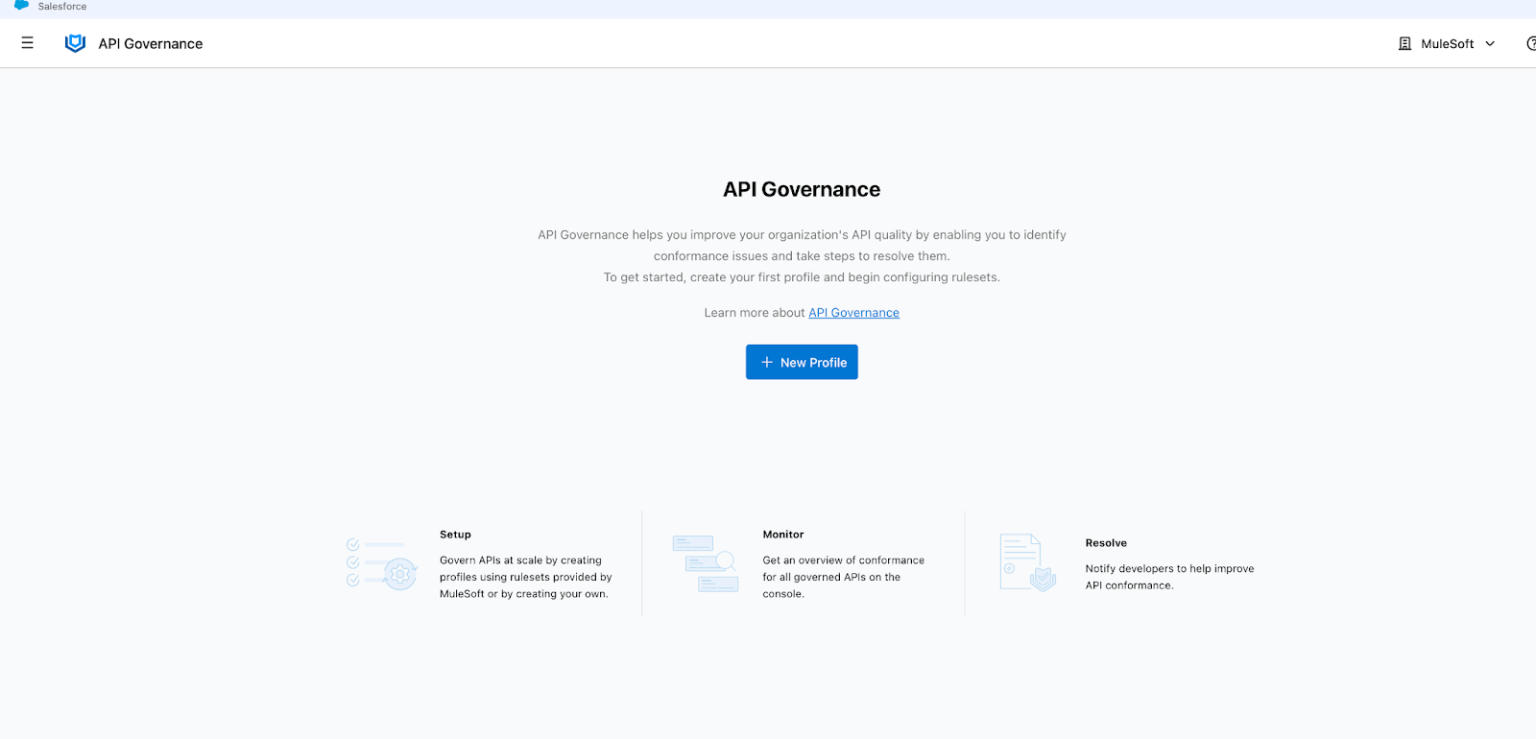Click the Resolve section heading text
Screen dimensions: 1536x739
click(1106, 542)
